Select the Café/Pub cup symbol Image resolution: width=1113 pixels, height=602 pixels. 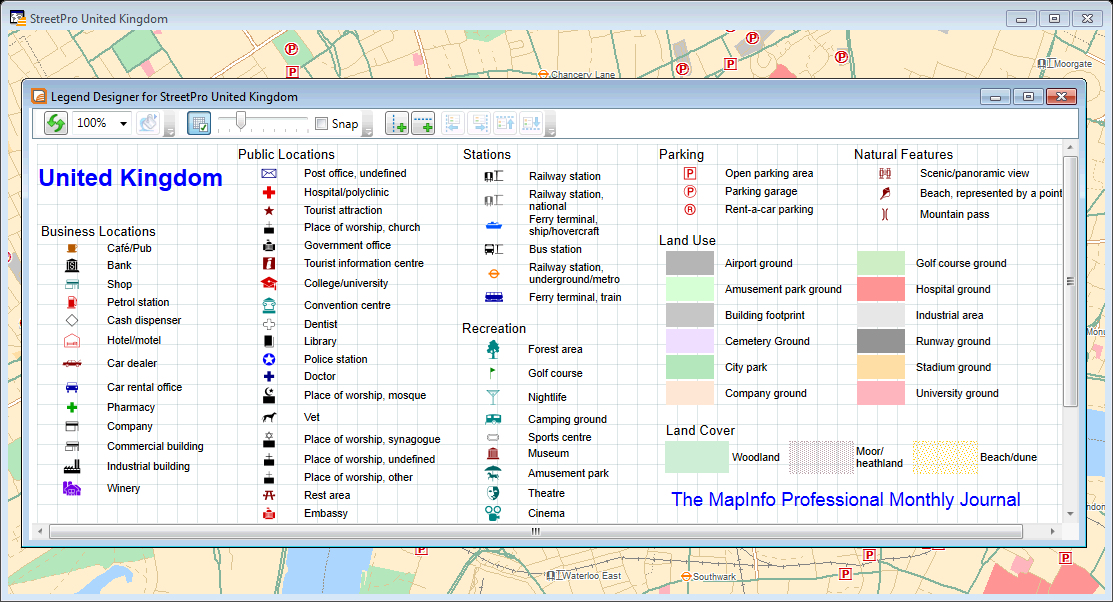click(x=72, y=248)
